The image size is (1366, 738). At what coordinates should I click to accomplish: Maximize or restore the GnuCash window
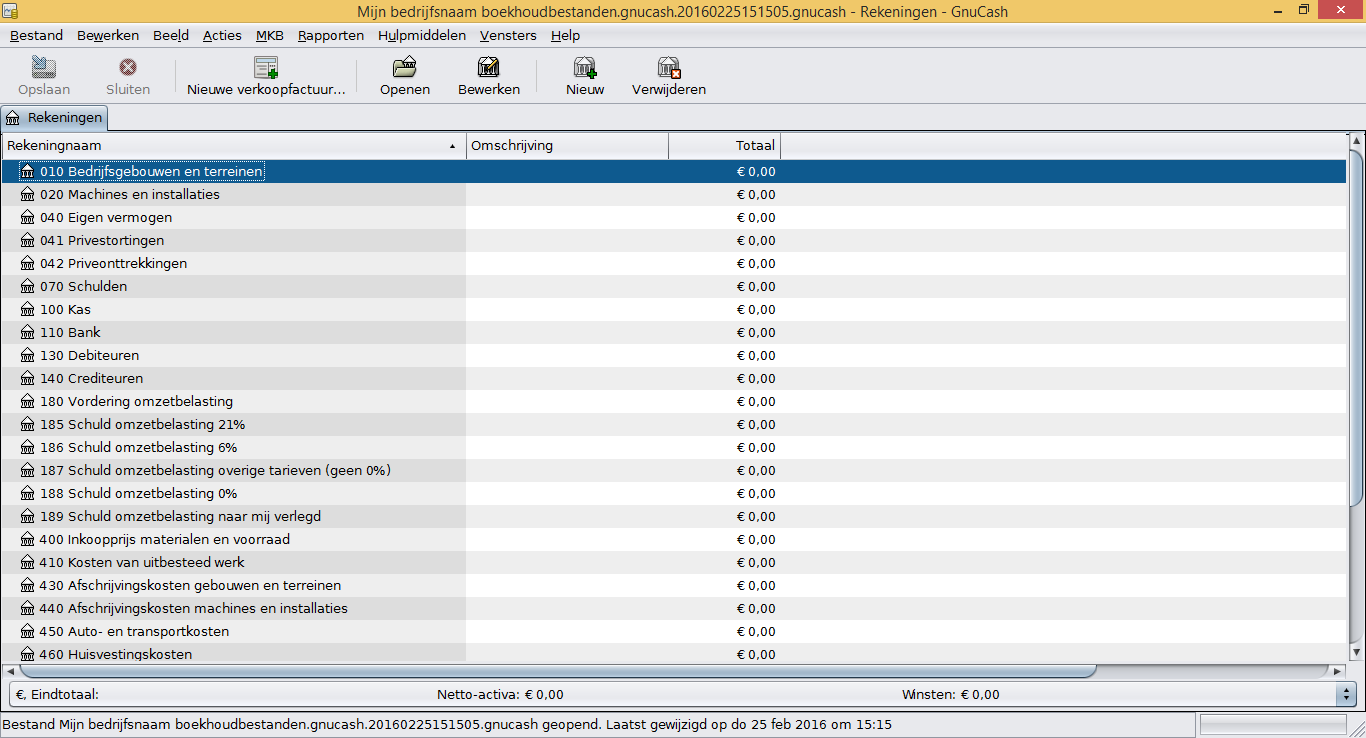point(1303,10)
